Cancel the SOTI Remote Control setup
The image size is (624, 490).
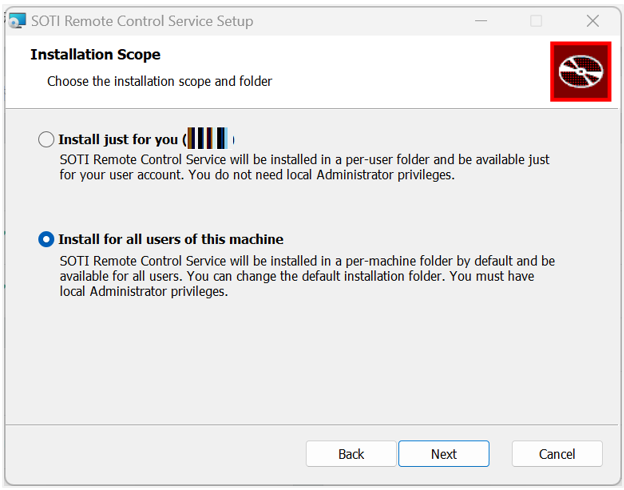pyautogui.click(x=557, y=454)
